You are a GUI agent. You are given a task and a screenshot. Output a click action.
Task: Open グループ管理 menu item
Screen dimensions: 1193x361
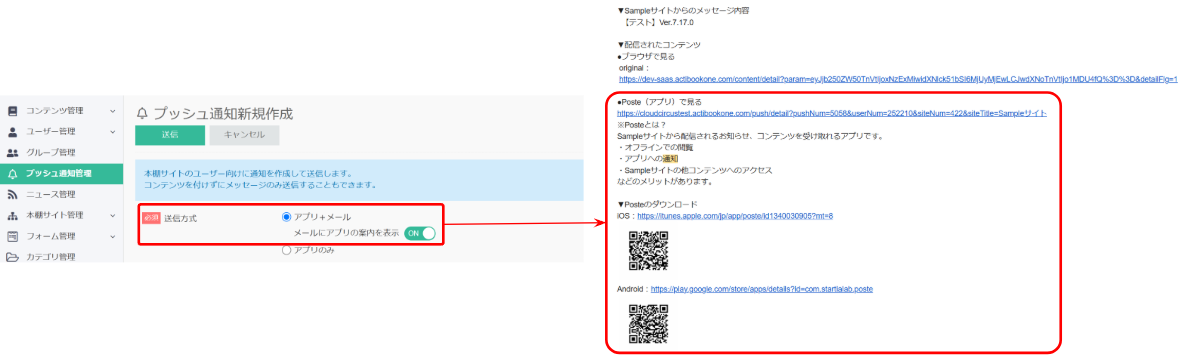(x=62, y=153)
